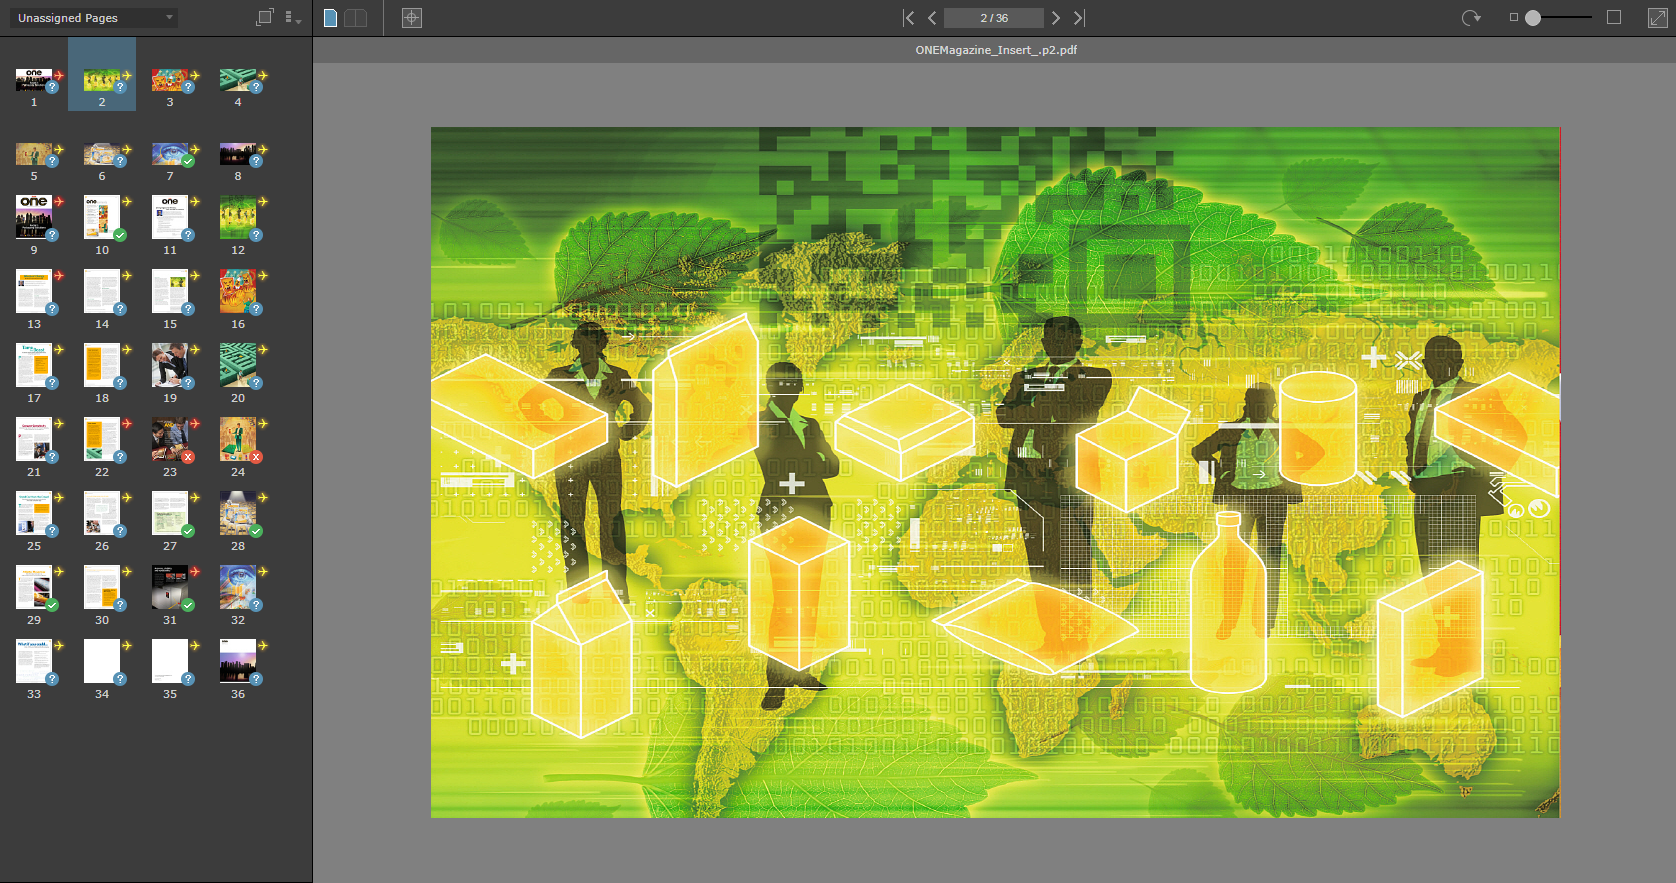1676x883 pixels.
Task: Jump to the last page
Action: click(1079, 18)
